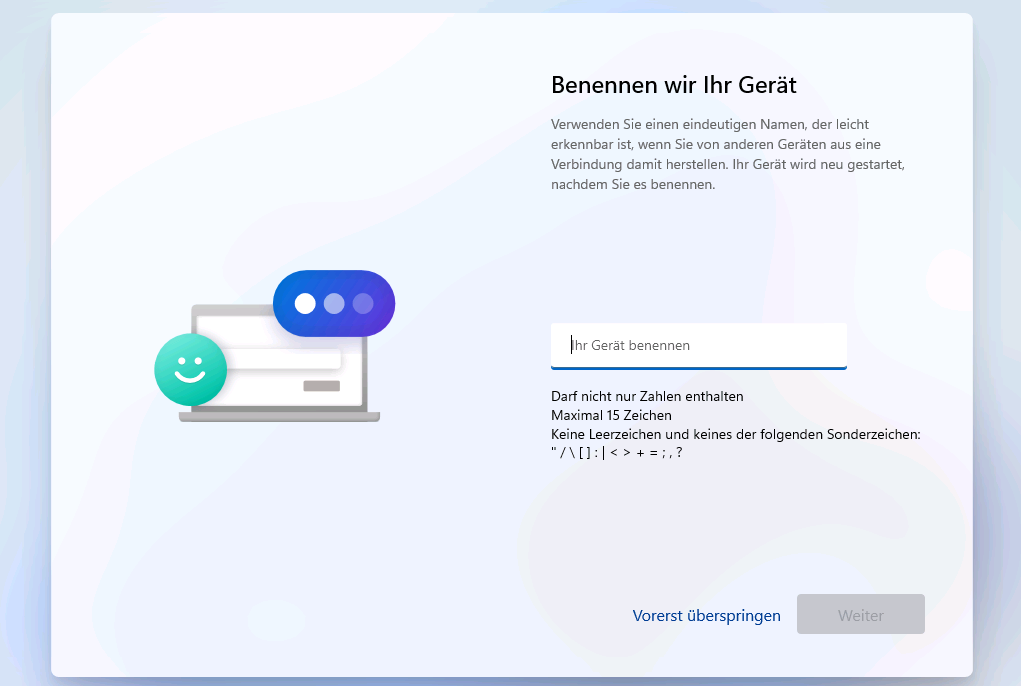Click the greyed-out Weiter button
The height and width of the screenshot is (686, 1021).
(860, 614)
